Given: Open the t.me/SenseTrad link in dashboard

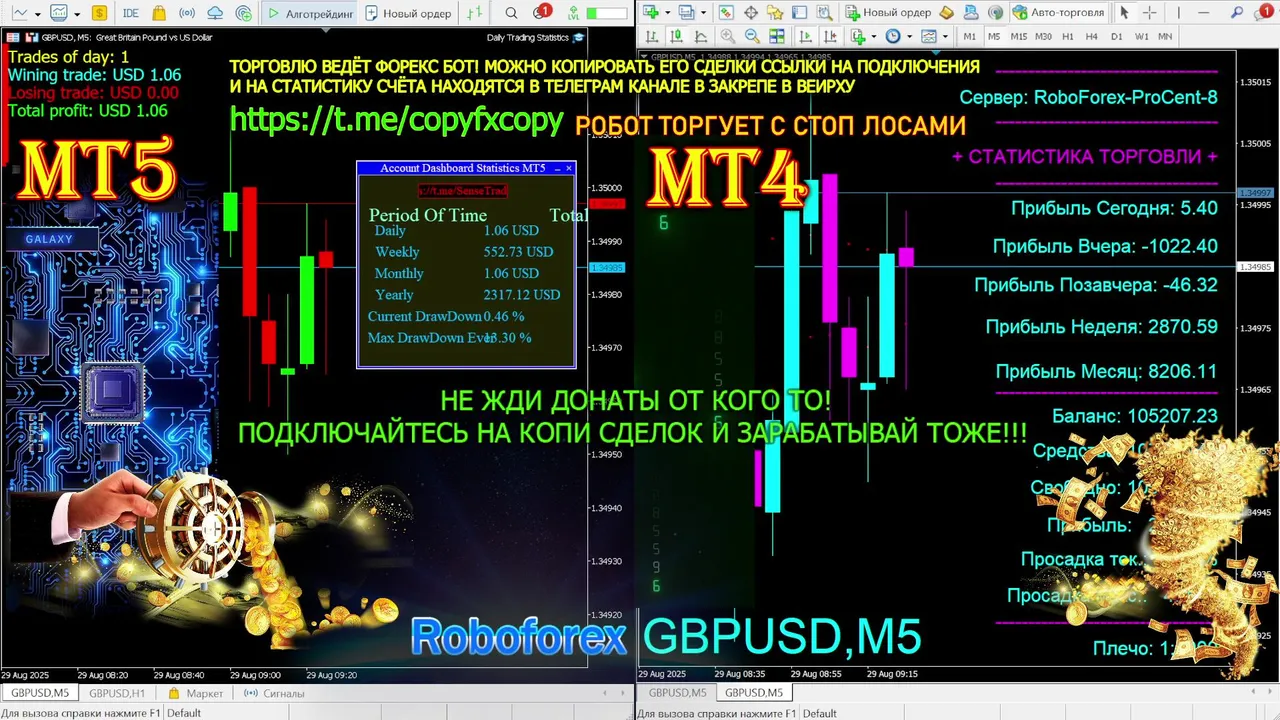Looking at the screenshot, I should (x=463, y=190).
